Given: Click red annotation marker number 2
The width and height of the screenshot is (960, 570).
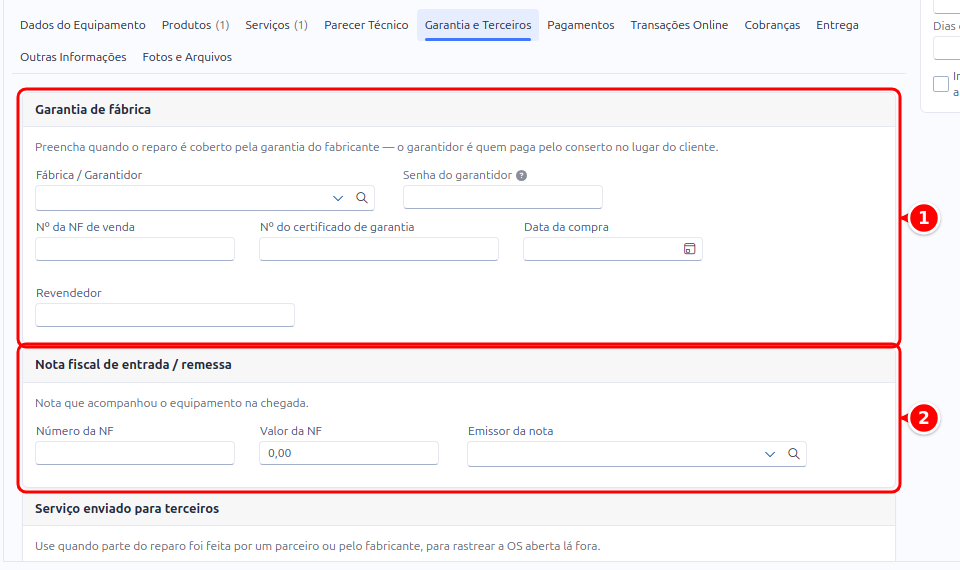Looking at the screenshot, I should (923, 418).
